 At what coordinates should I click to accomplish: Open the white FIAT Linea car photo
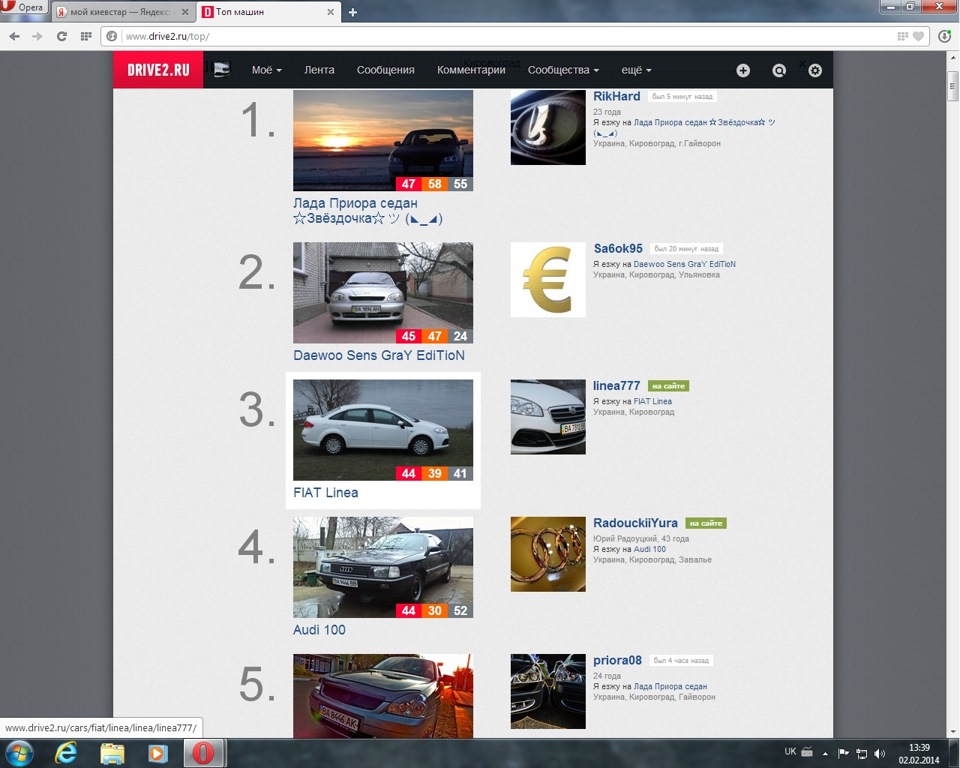coord(383,430)
